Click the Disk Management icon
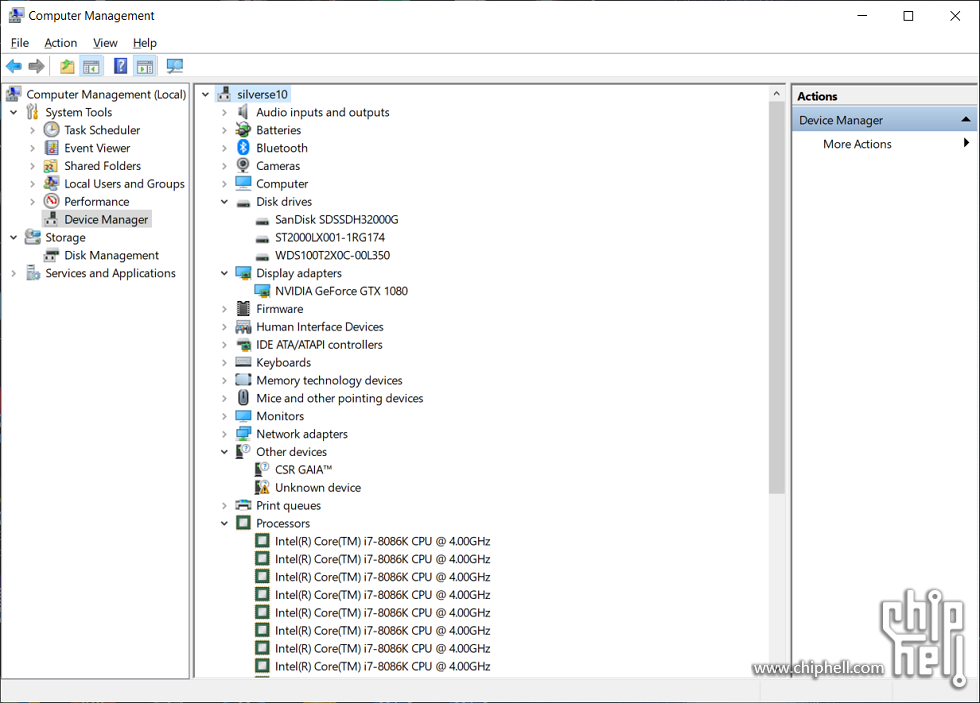 tap(51, 256)
